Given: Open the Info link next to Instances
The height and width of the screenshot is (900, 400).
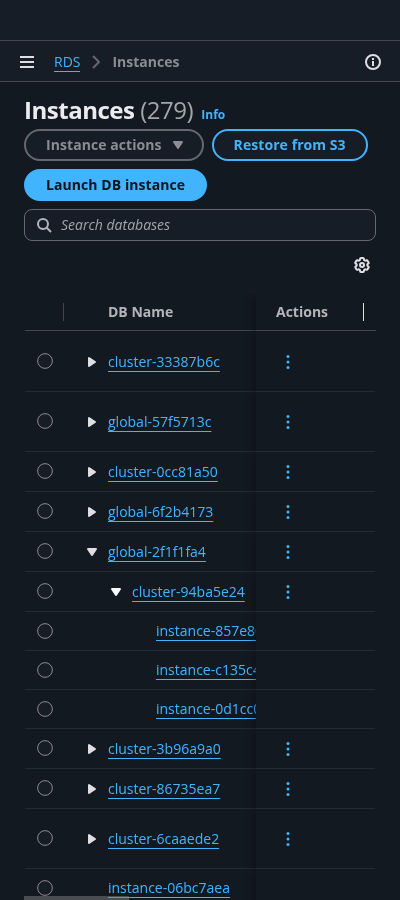Looking at the screenshot, I should pos(213,115).
